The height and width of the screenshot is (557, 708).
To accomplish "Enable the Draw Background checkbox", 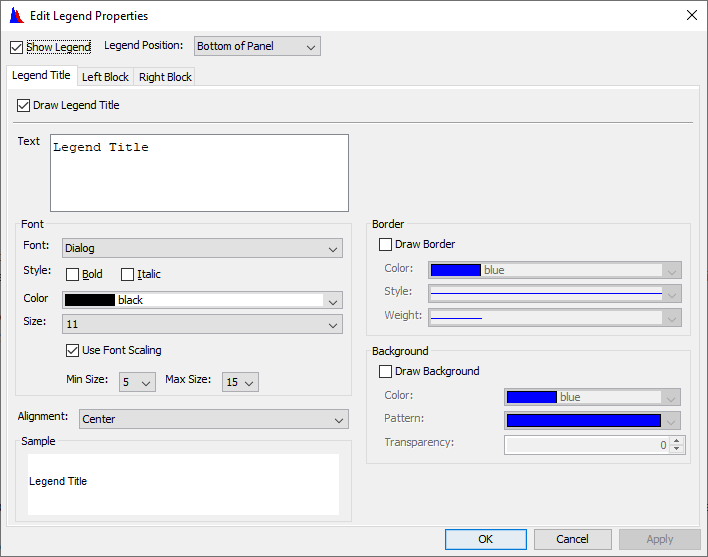I will pyautogui.click(x=385, y=371).
